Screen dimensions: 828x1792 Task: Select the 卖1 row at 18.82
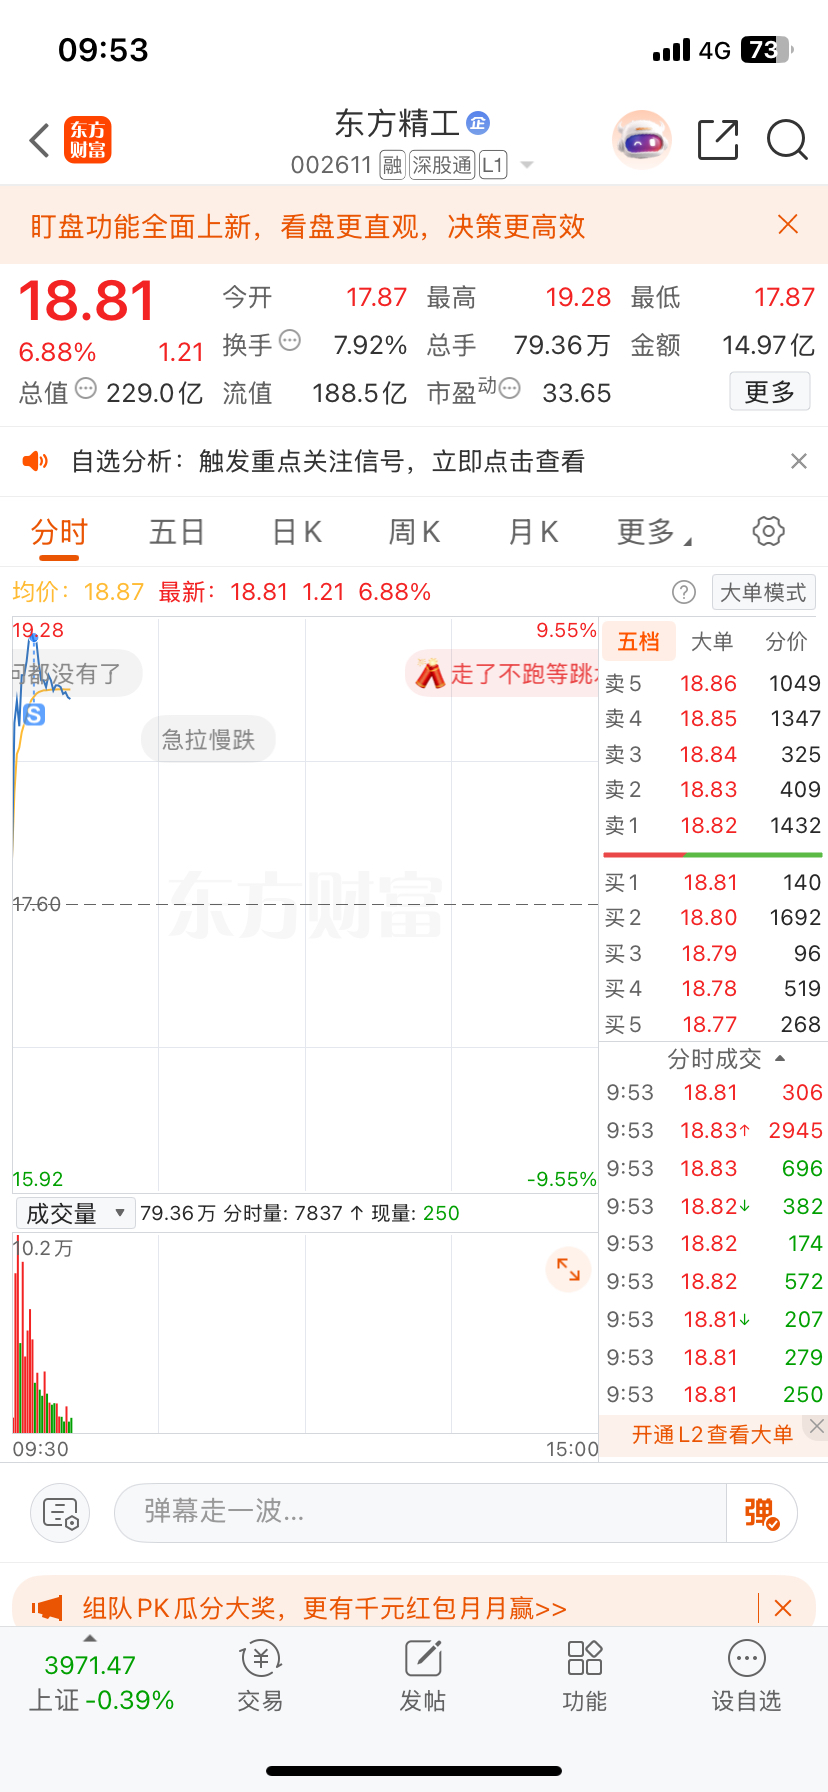point(712,825)
